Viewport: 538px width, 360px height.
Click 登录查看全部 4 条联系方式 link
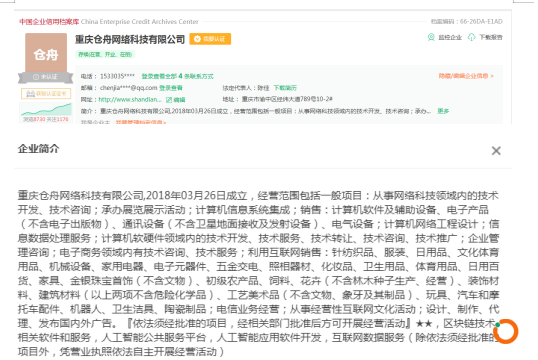[x=177, y=76]
